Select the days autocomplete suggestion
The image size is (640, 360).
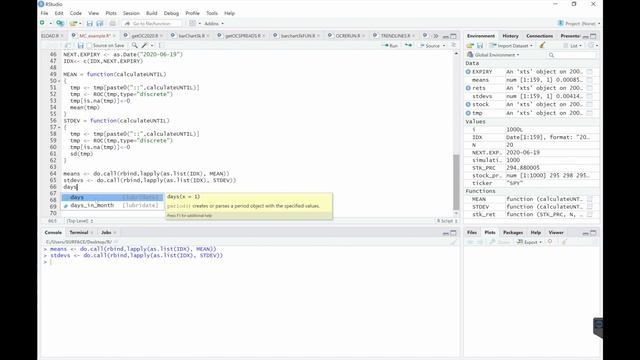coord(112,197)
